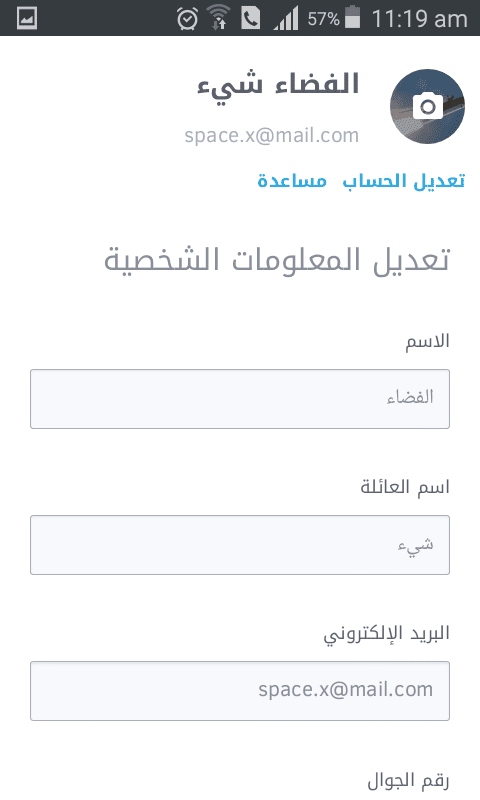Tap the cellular signal bars icon
Viewport: 480px width, 800px height.
coord(286,19)
